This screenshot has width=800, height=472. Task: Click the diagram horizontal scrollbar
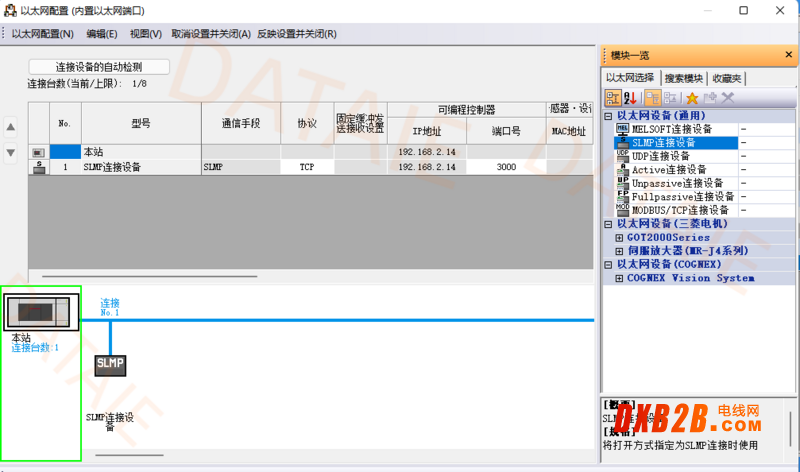[129, 455]
